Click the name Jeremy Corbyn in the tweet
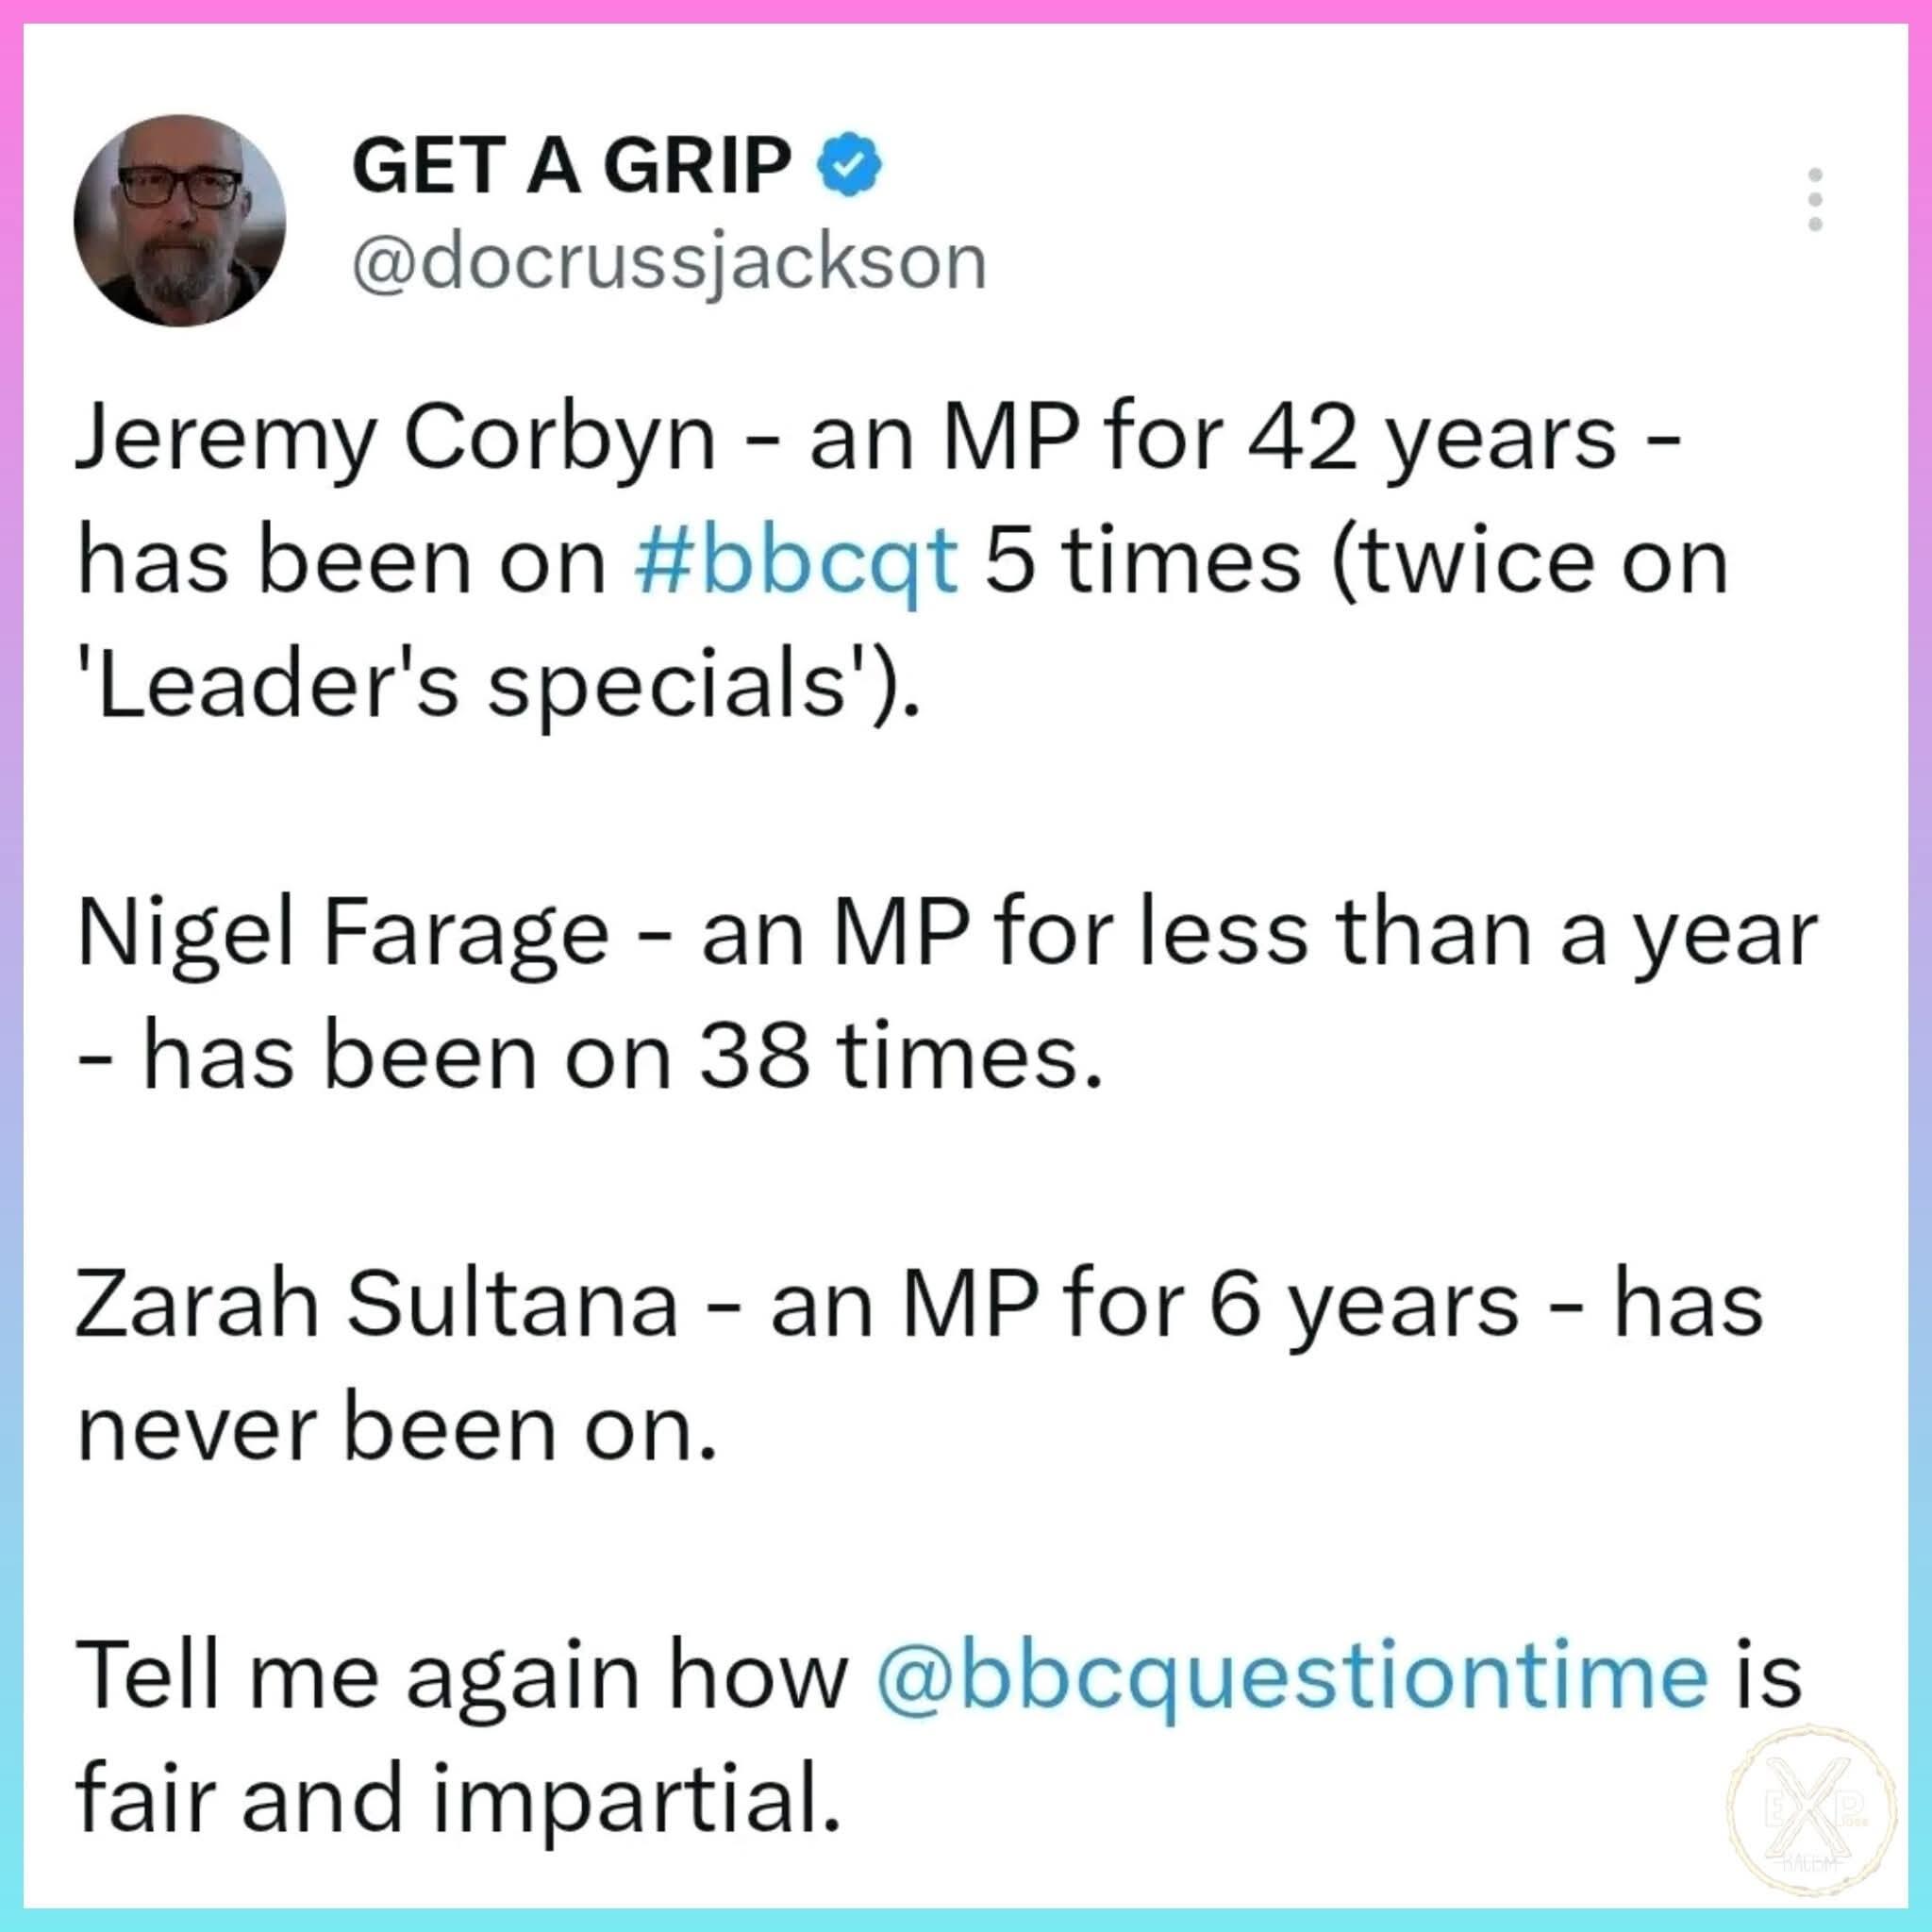The image size is (1932, 1932). 396,440
